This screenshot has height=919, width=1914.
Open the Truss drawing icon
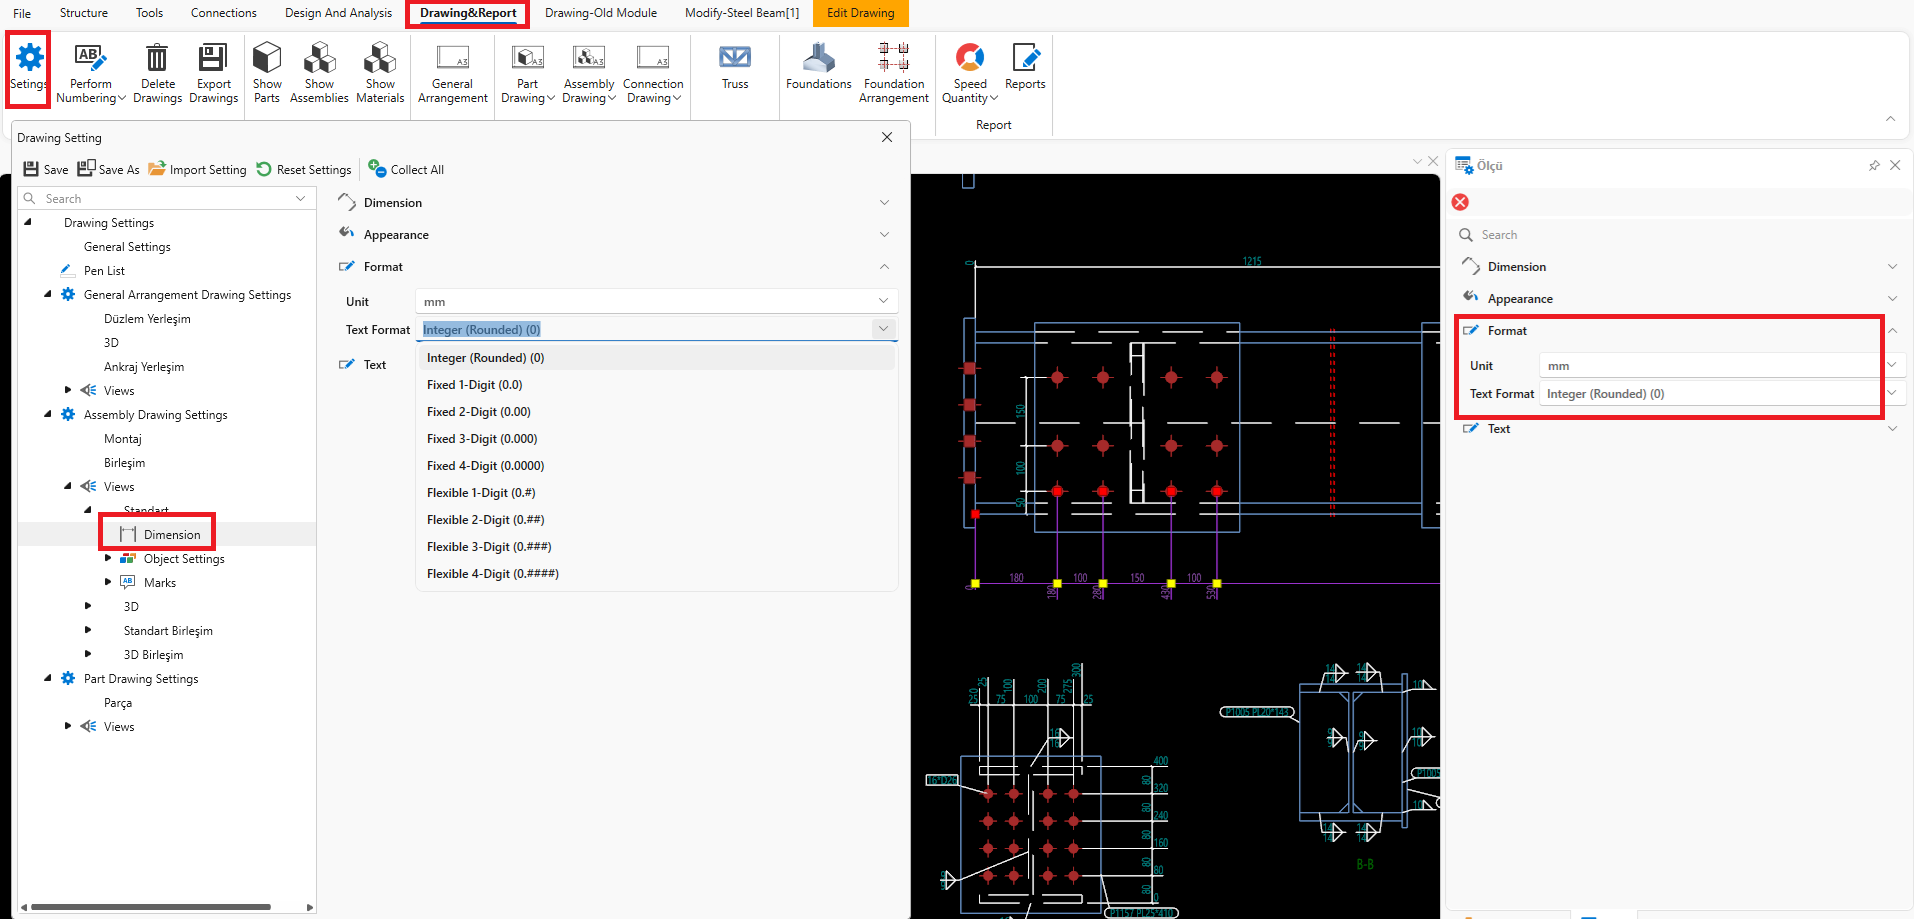click(x=735, y=58)
